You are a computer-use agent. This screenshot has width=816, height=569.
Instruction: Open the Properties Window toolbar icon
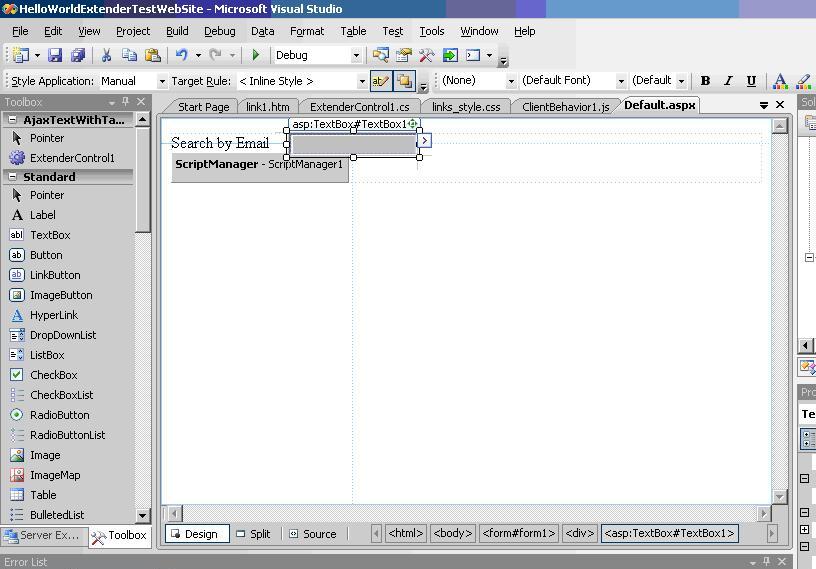click(x=404, y=55)
